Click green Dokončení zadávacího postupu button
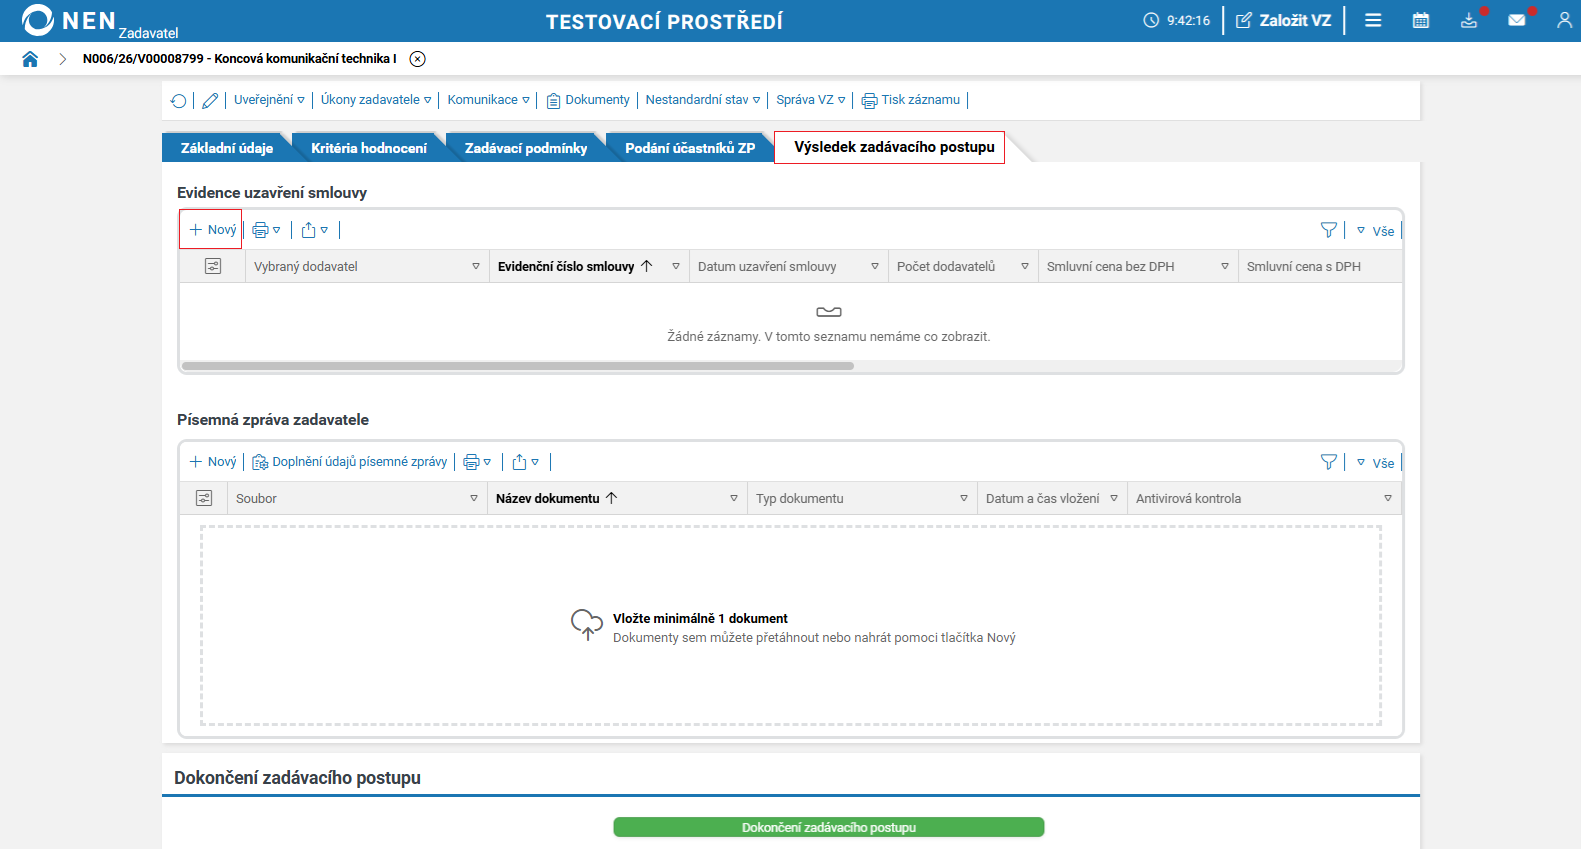This screenshot has height=849, width=1581. (829, 827)
